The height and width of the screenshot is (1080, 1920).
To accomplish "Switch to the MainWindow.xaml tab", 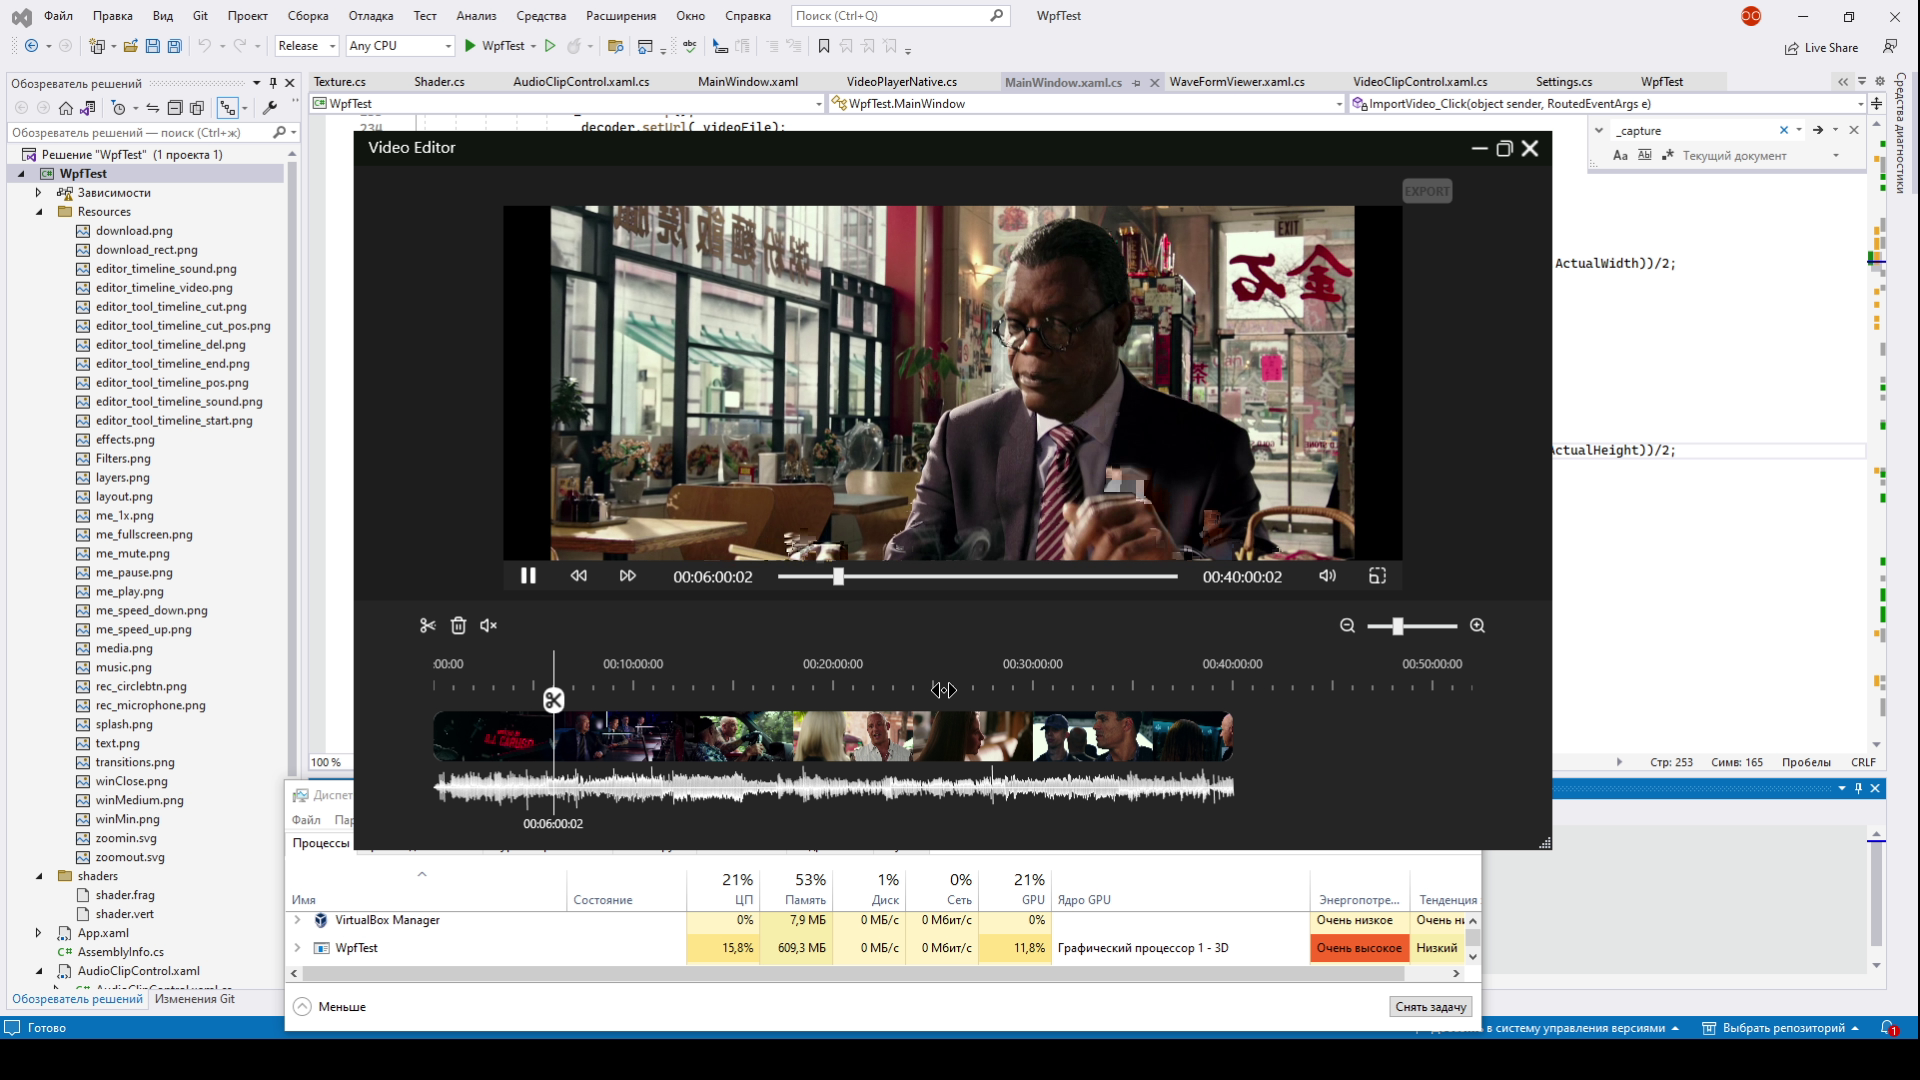I will point(747,82).
